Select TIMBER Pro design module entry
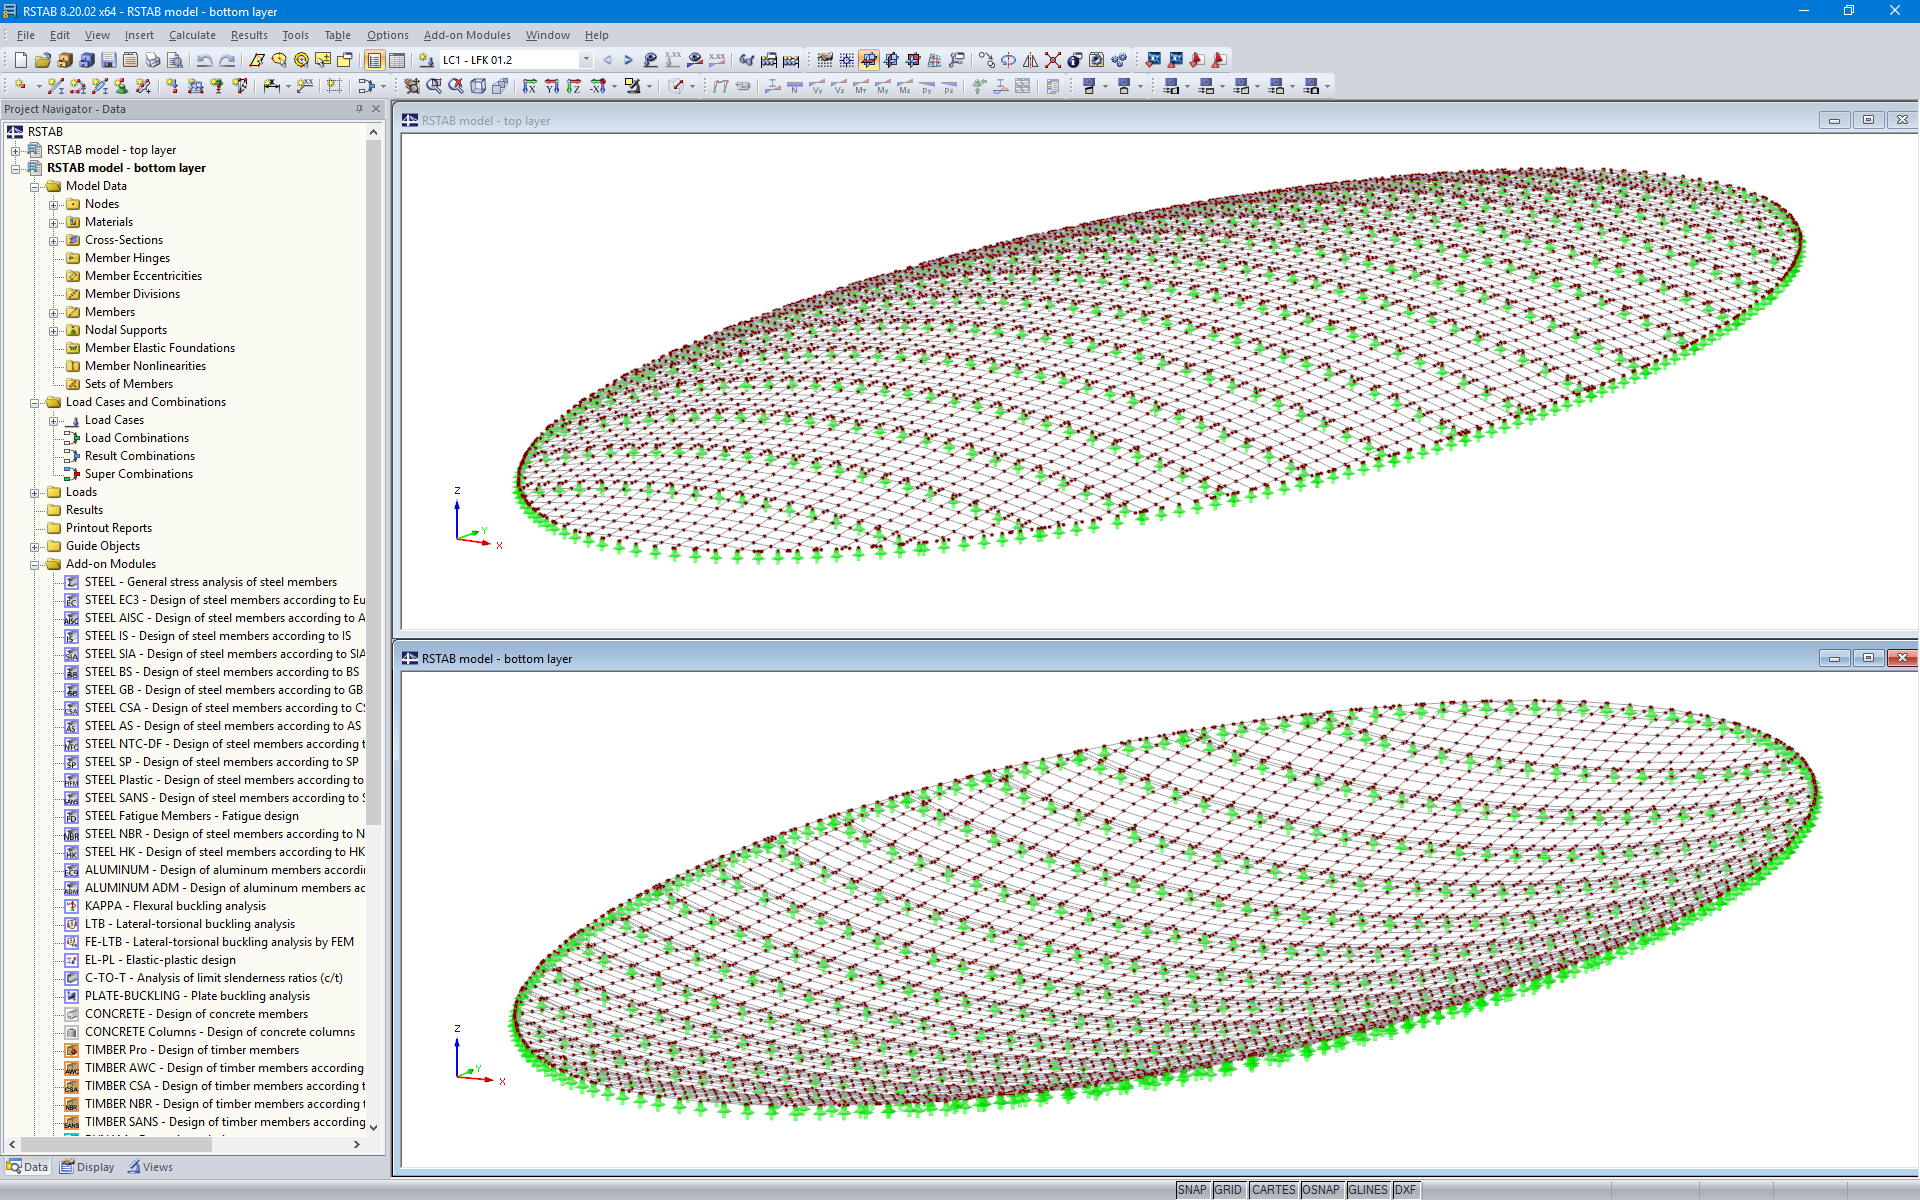Image resolution: width=1920 pixels, height=1200 pixels. click(191, 1050)
